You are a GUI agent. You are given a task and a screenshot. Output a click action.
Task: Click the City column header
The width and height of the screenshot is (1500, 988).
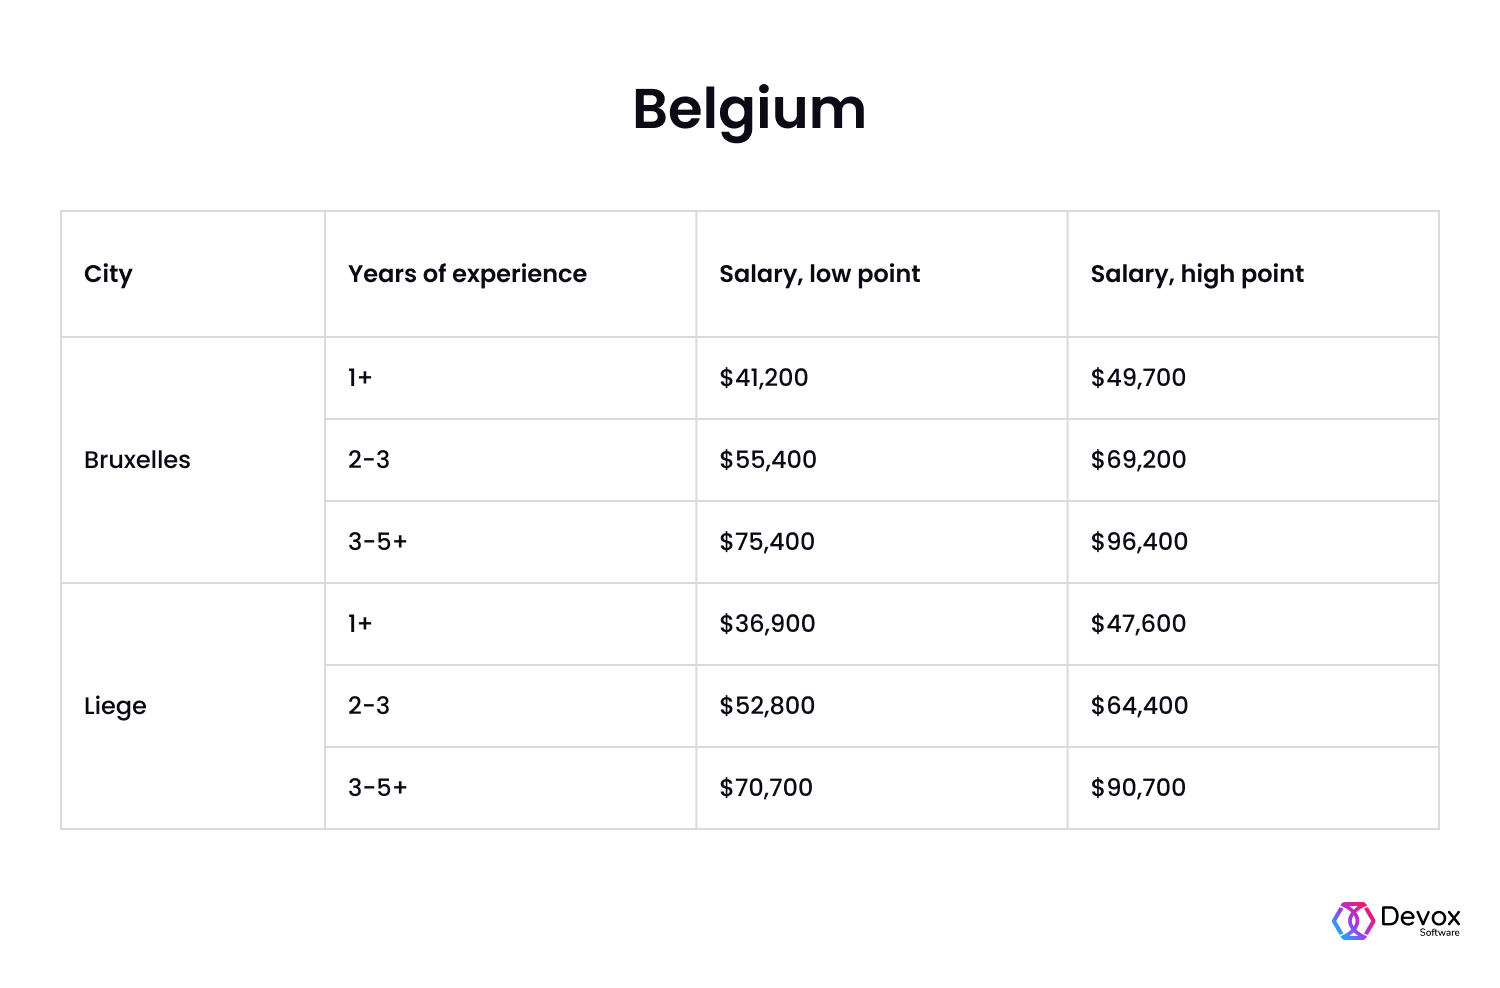coord(108,274)
